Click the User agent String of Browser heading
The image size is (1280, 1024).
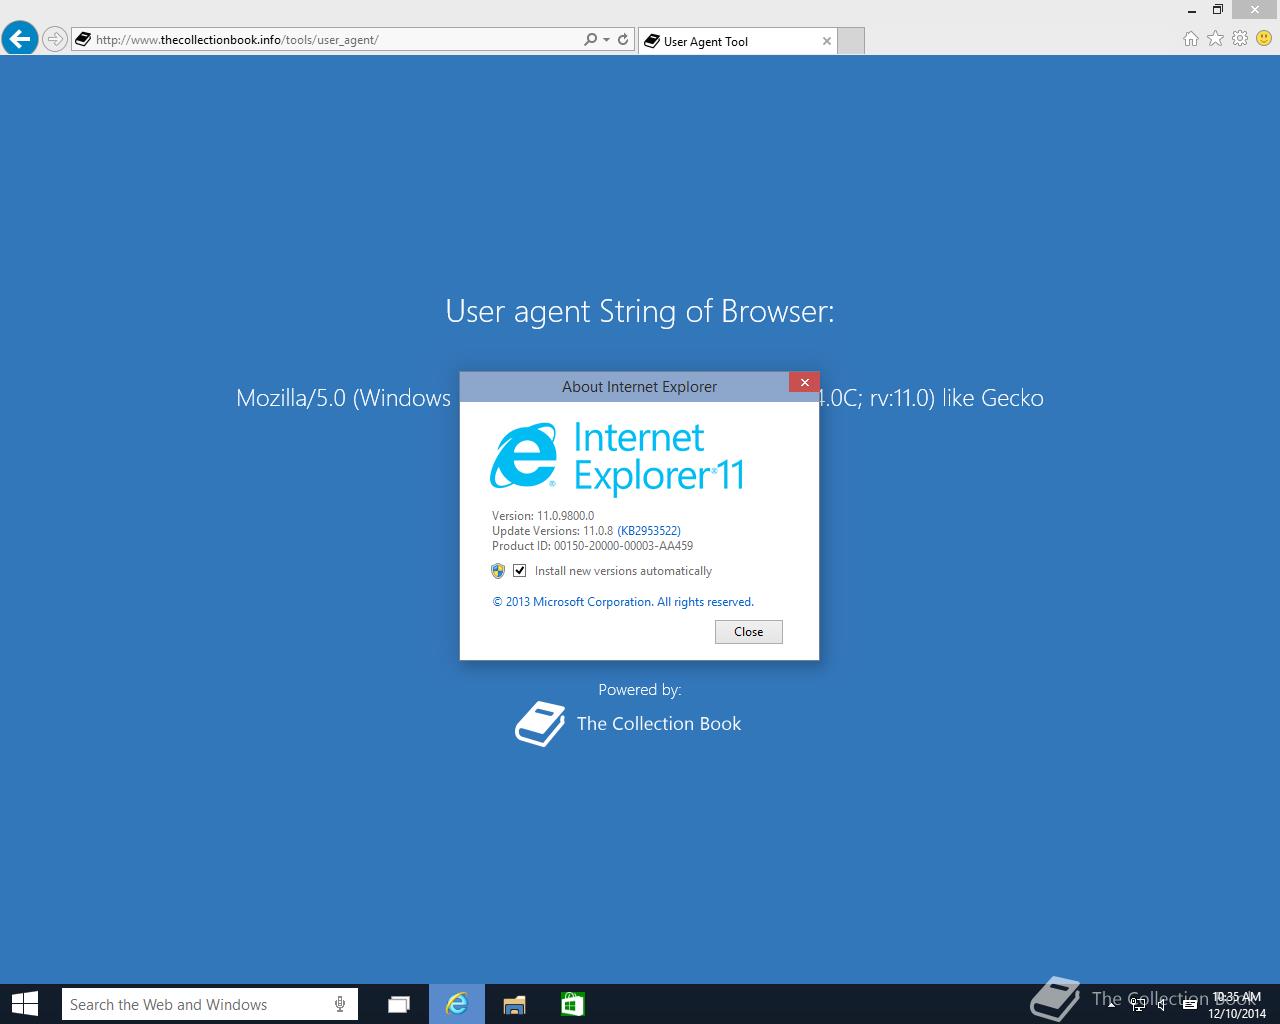[x=640, y=311]
